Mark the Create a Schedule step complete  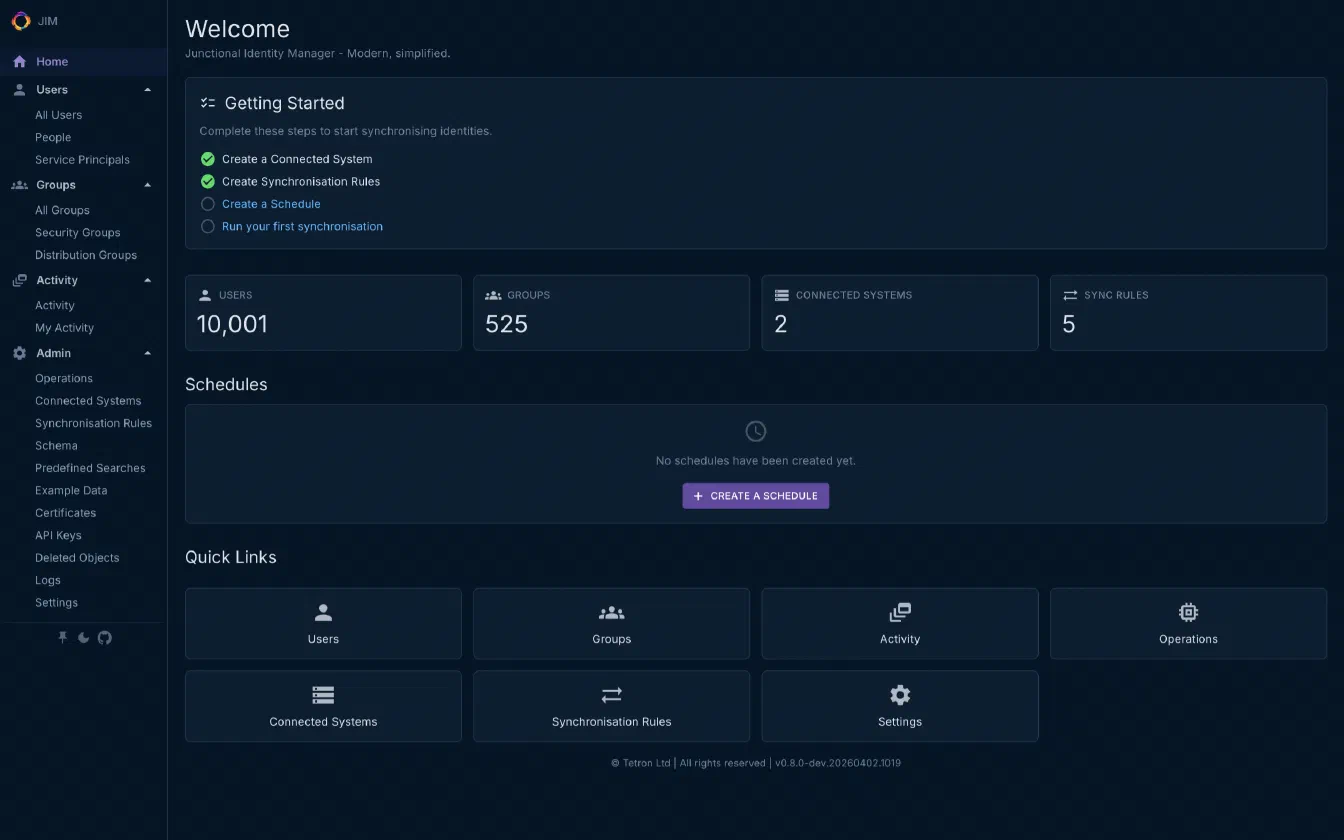[x=207, y=203]
